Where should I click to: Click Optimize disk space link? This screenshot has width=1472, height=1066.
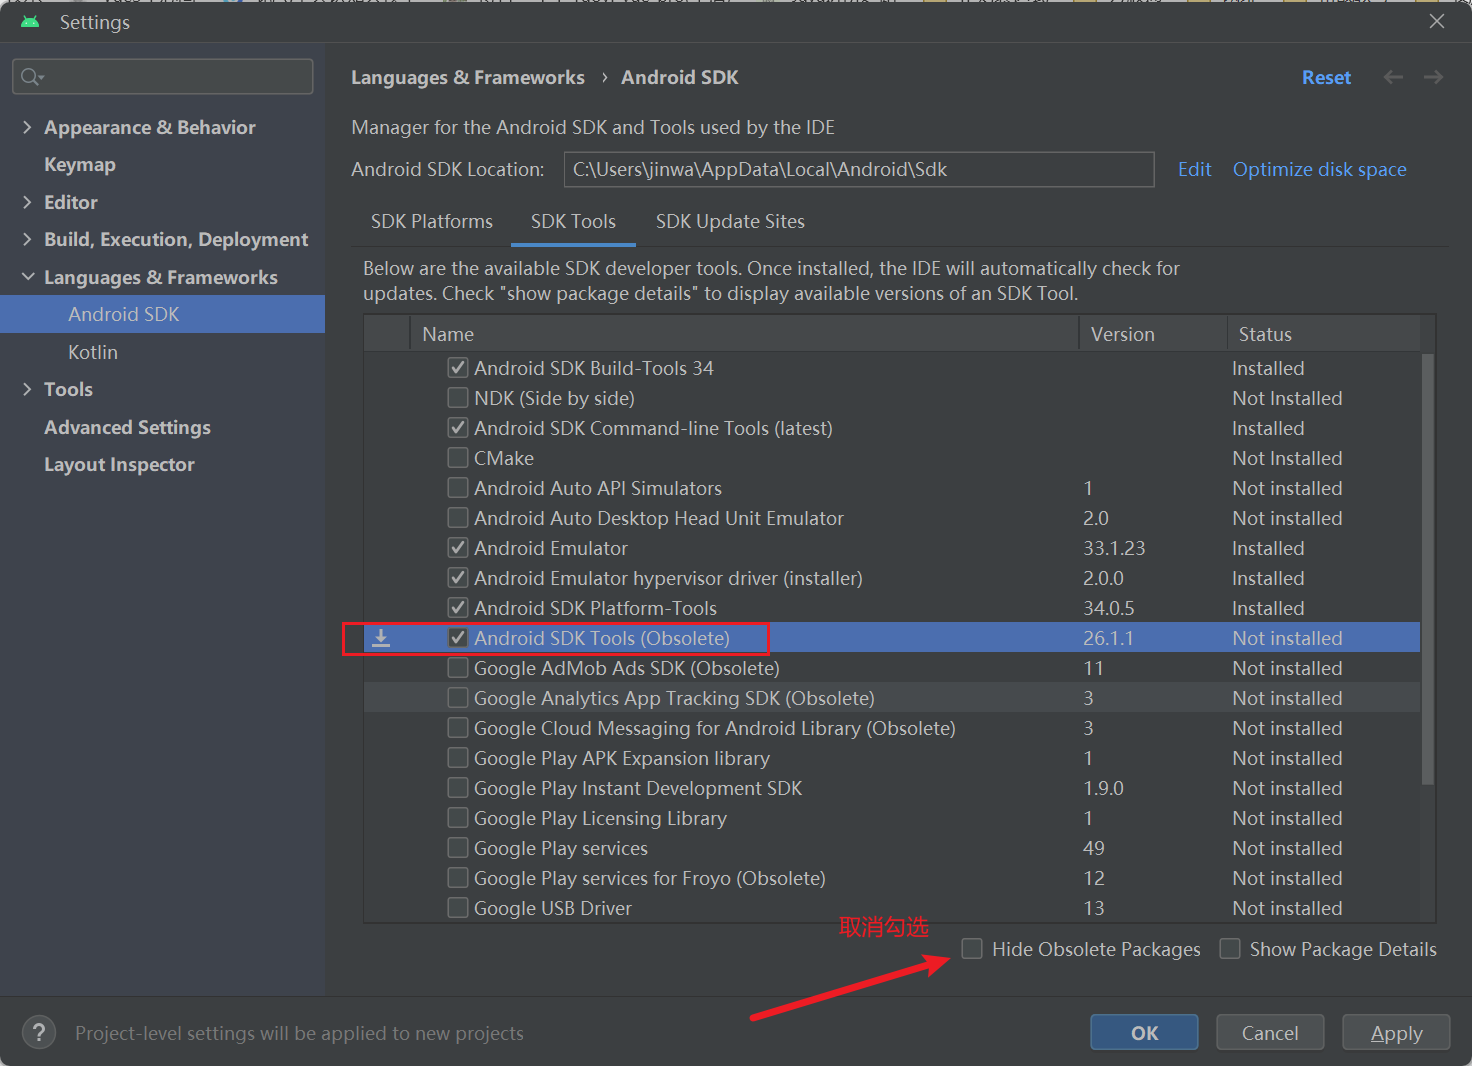[1319, 169]
